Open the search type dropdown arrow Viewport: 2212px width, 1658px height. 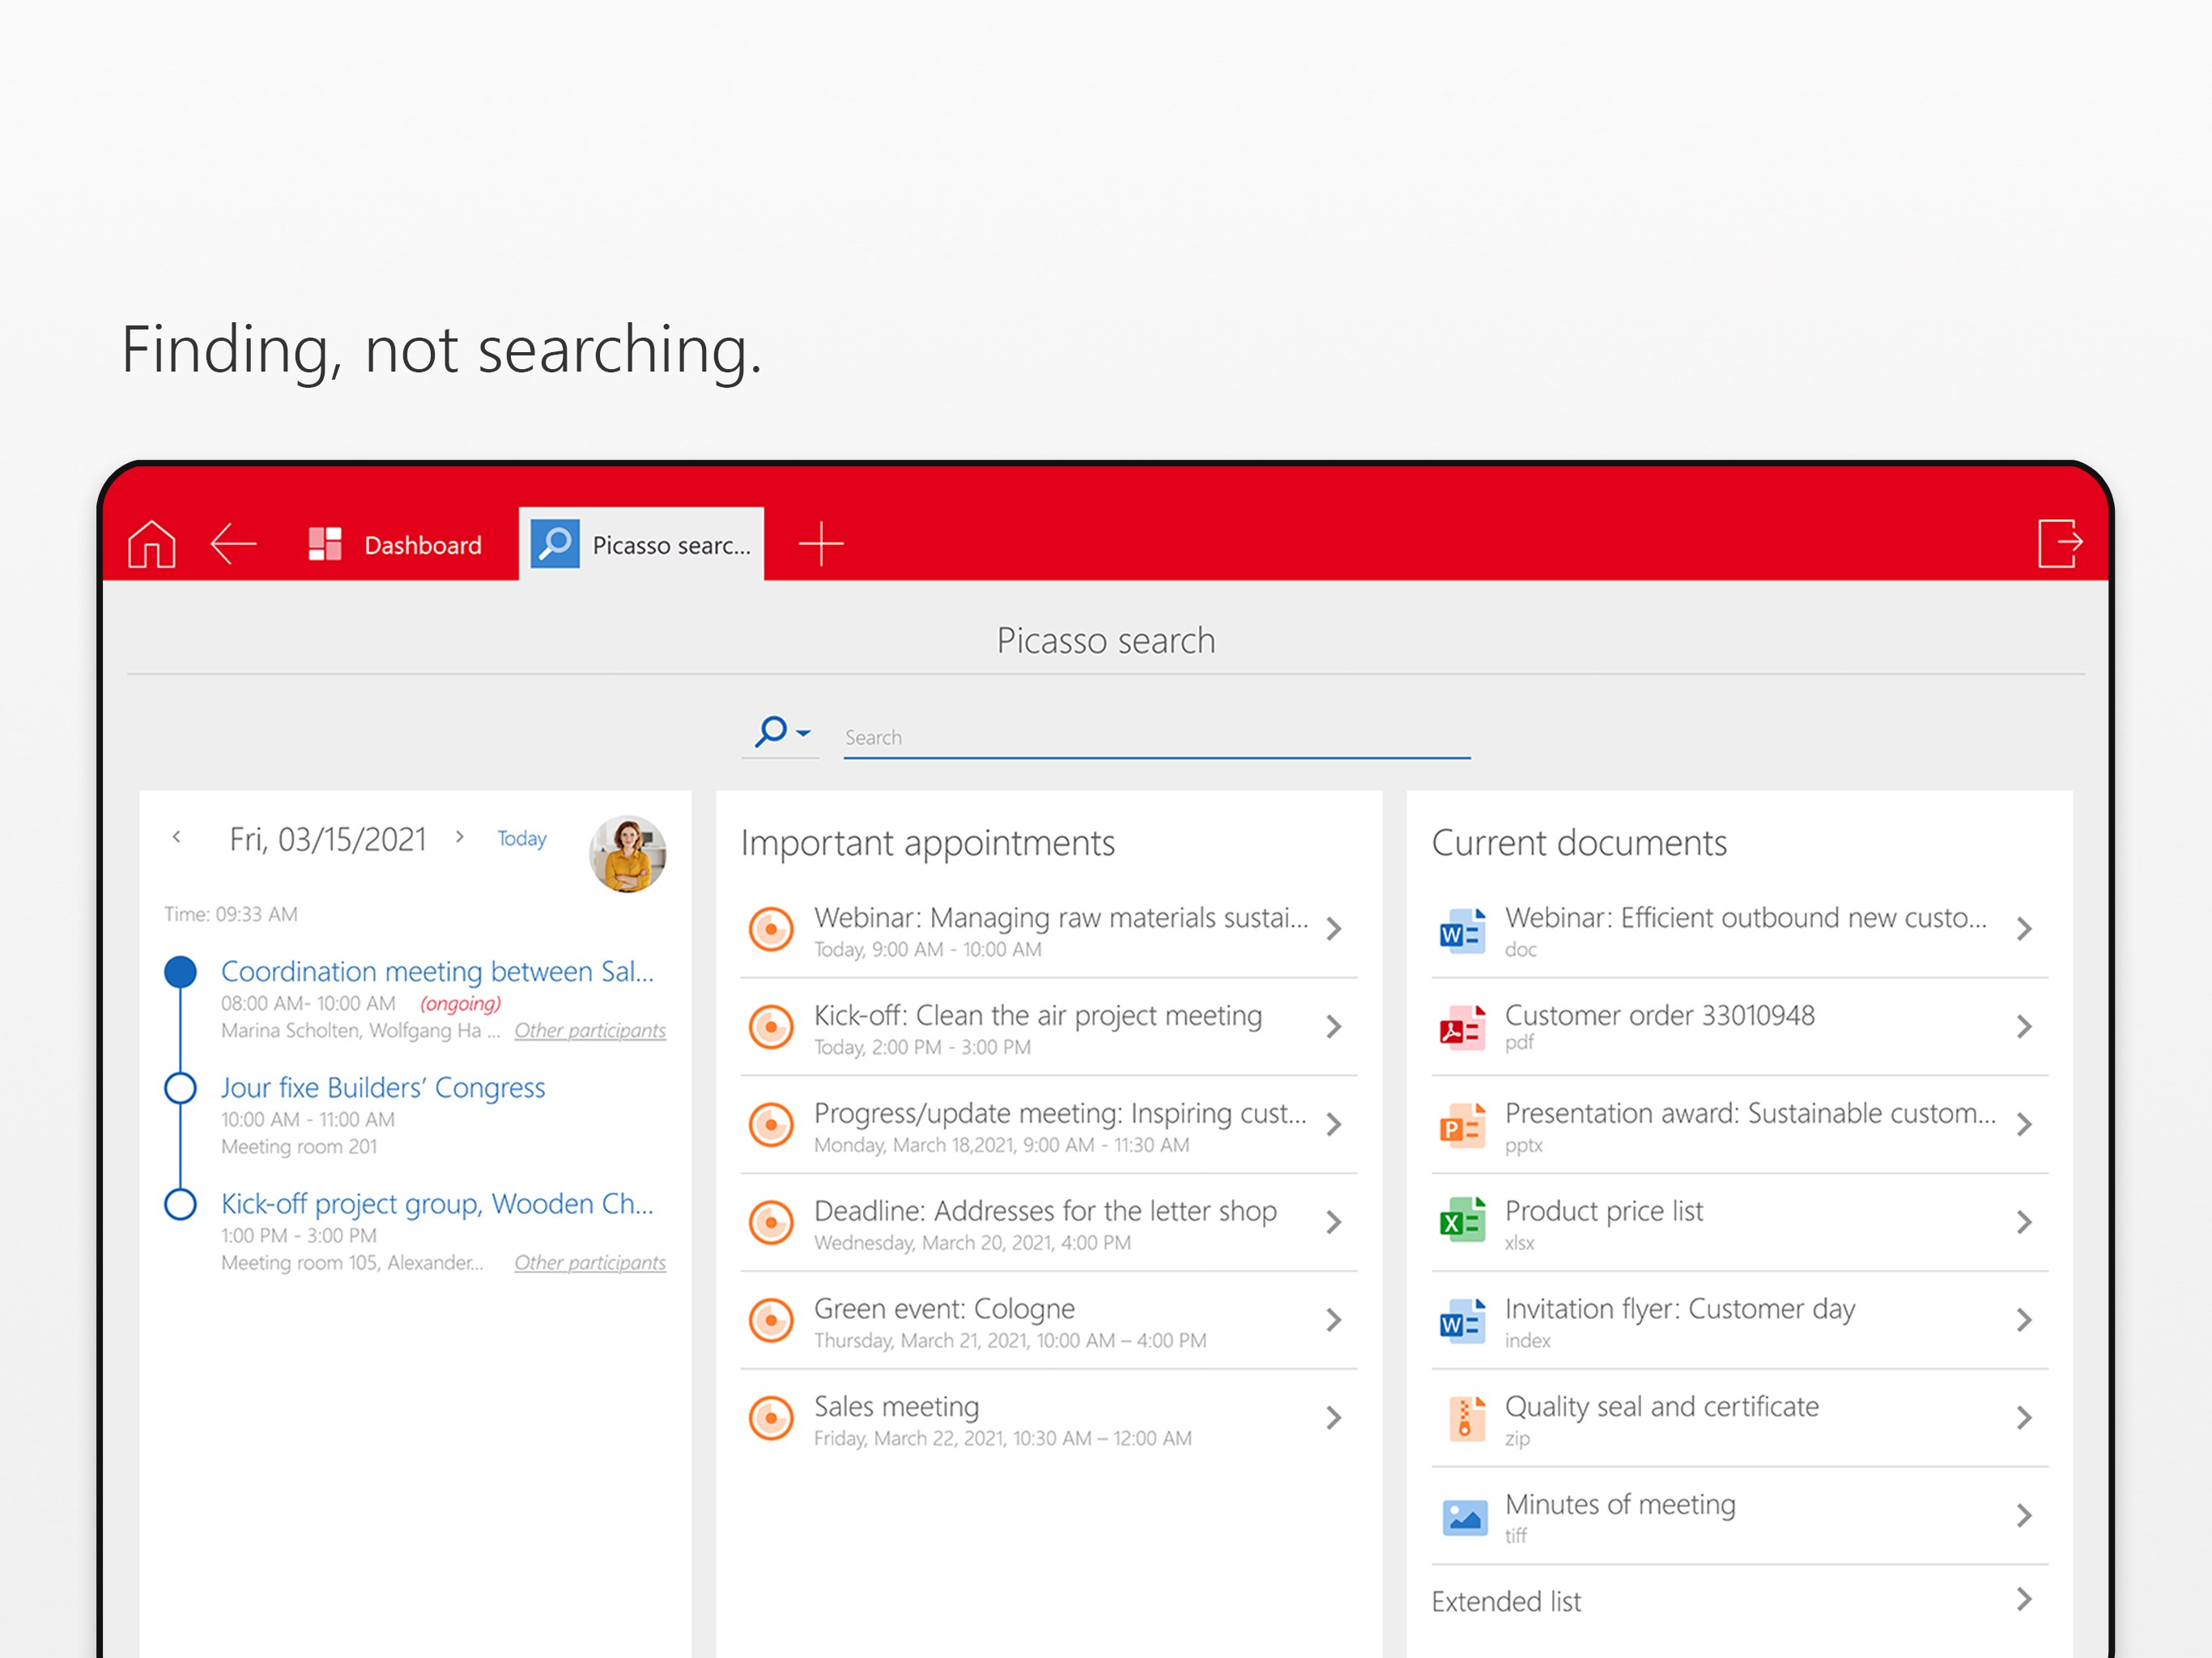point(803,734)
